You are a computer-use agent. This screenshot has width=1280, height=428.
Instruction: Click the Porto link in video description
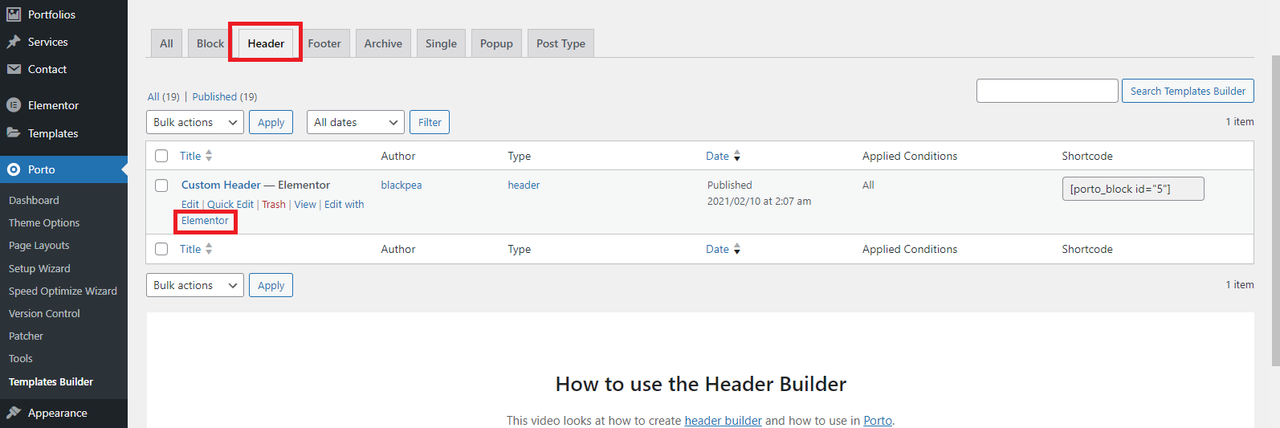(878, 421)
